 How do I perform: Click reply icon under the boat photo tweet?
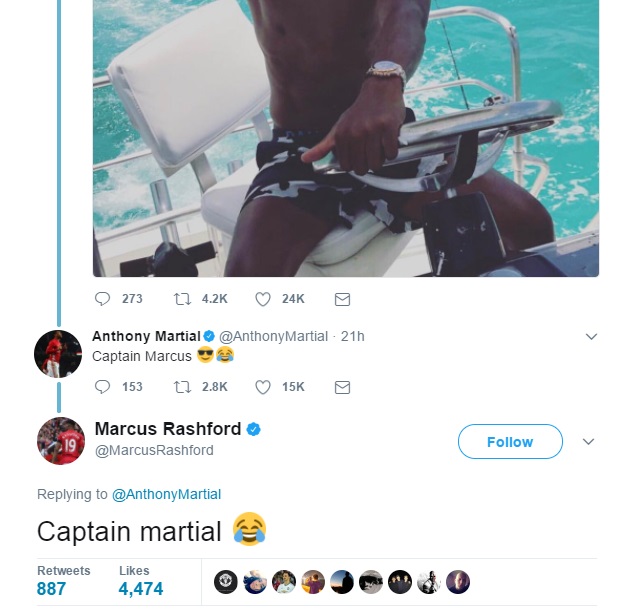[102, 299]
